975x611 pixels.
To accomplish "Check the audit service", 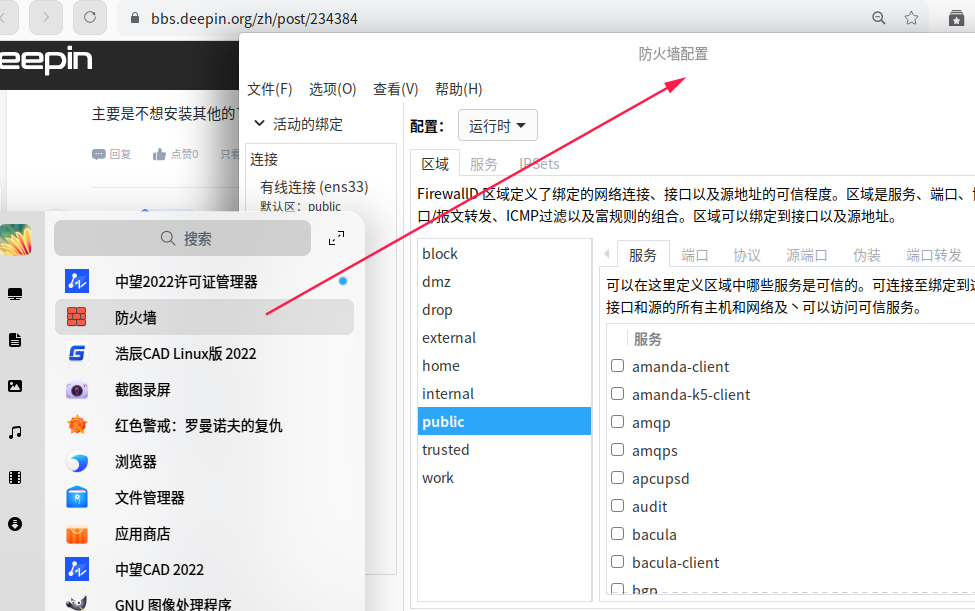I will pyautogui.click(x=617, y=506).
